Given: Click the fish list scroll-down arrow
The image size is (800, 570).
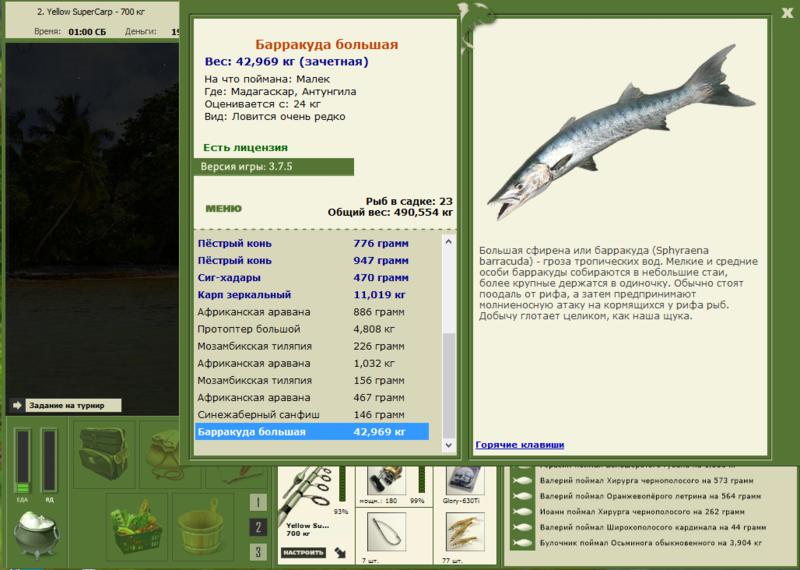Looking at the screenshot, I should click(x=448, y=445).
